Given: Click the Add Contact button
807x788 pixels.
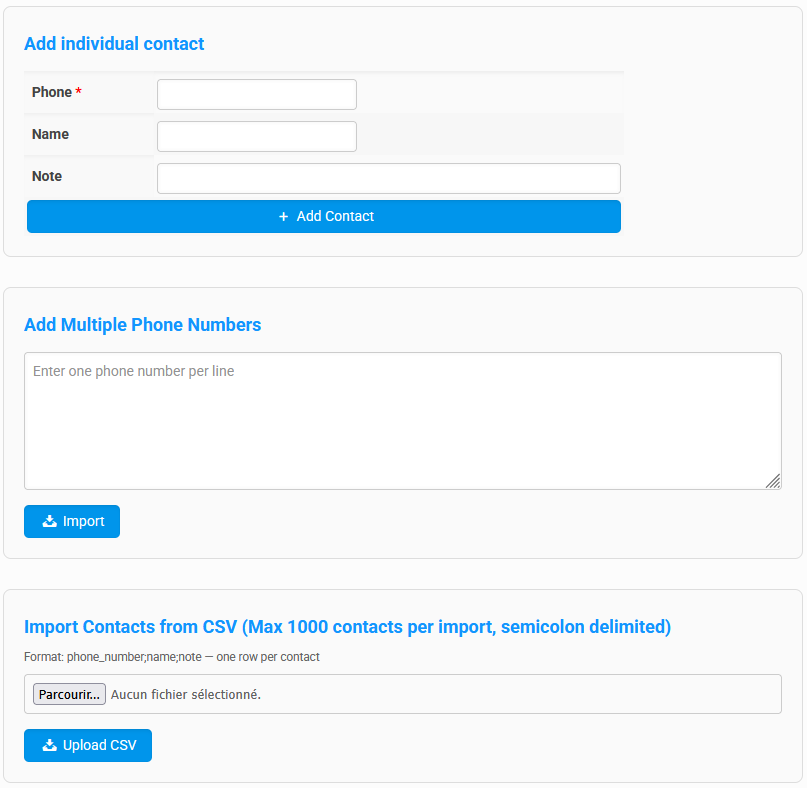Looking at the screenshot, I should click(x=324, y=217).
